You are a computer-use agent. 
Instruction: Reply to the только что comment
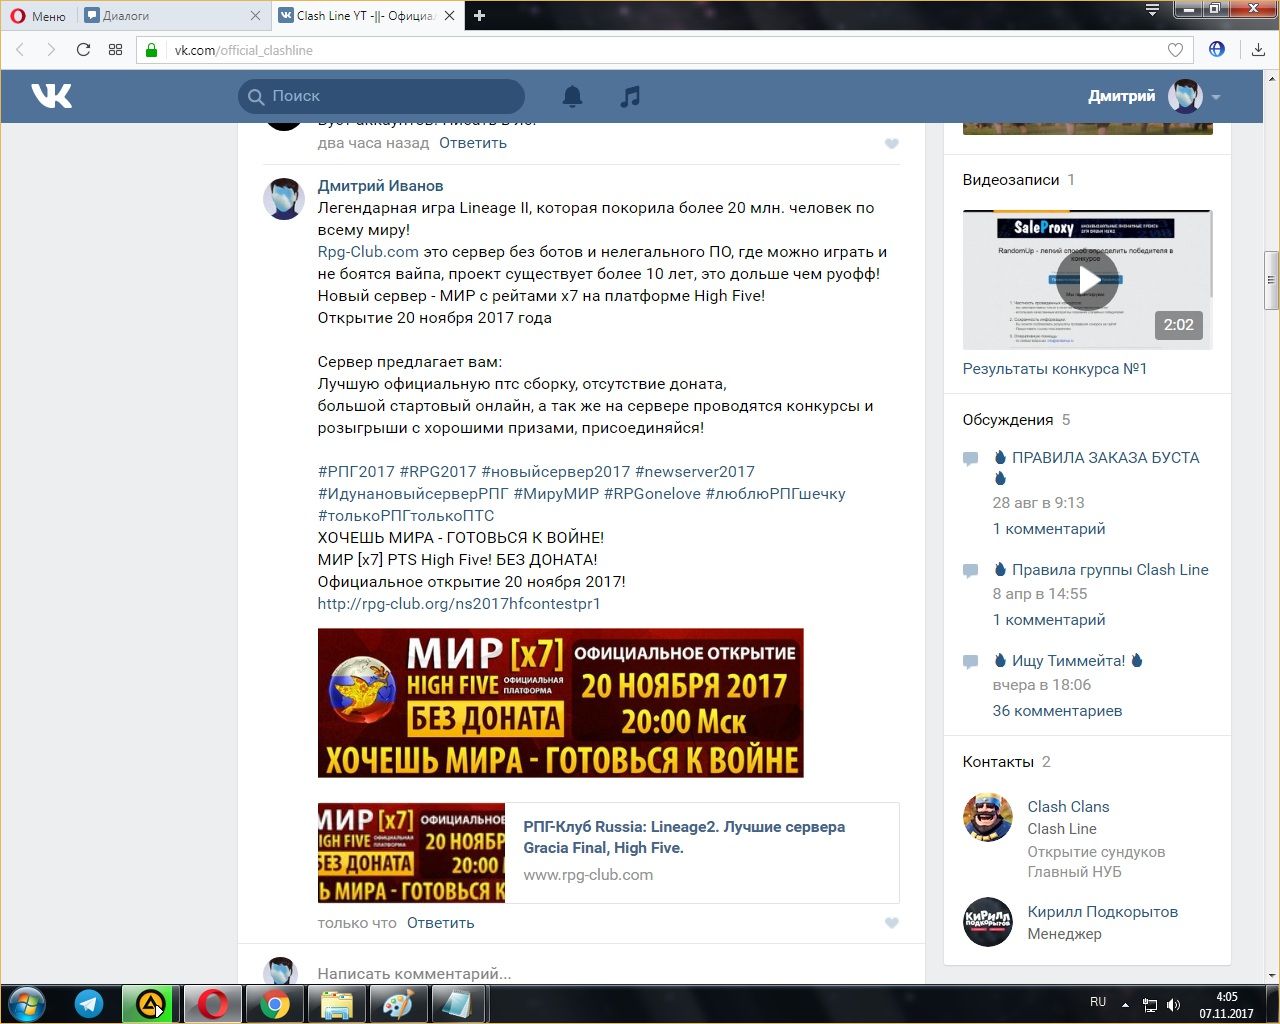coord(441,923)
